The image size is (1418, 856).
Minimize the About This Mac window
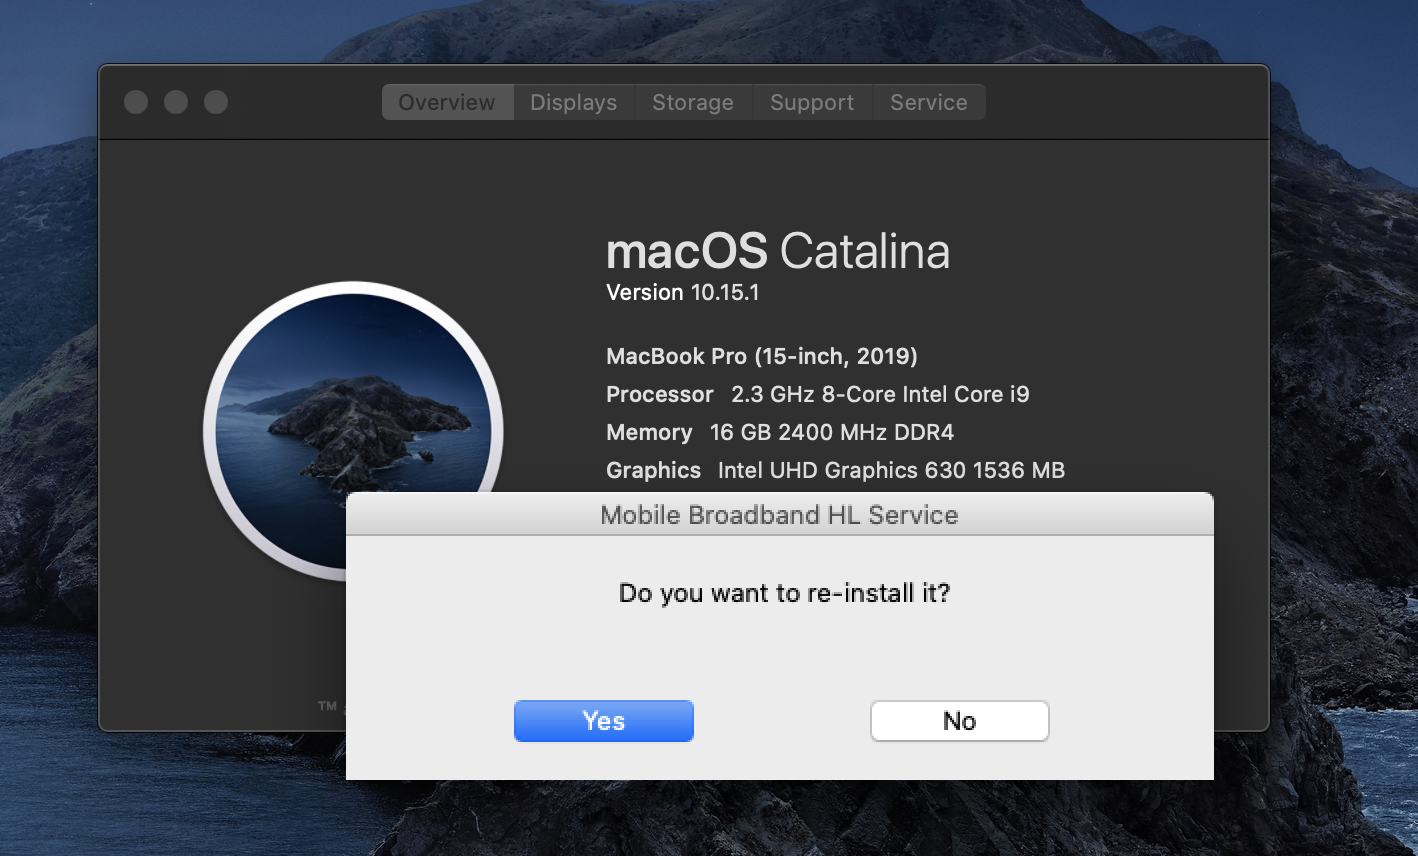(176, 102)
